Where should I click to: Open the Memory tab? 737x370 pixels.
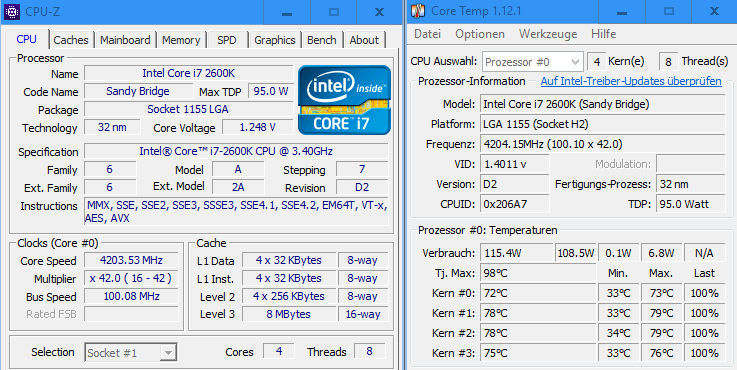point(181,40)
